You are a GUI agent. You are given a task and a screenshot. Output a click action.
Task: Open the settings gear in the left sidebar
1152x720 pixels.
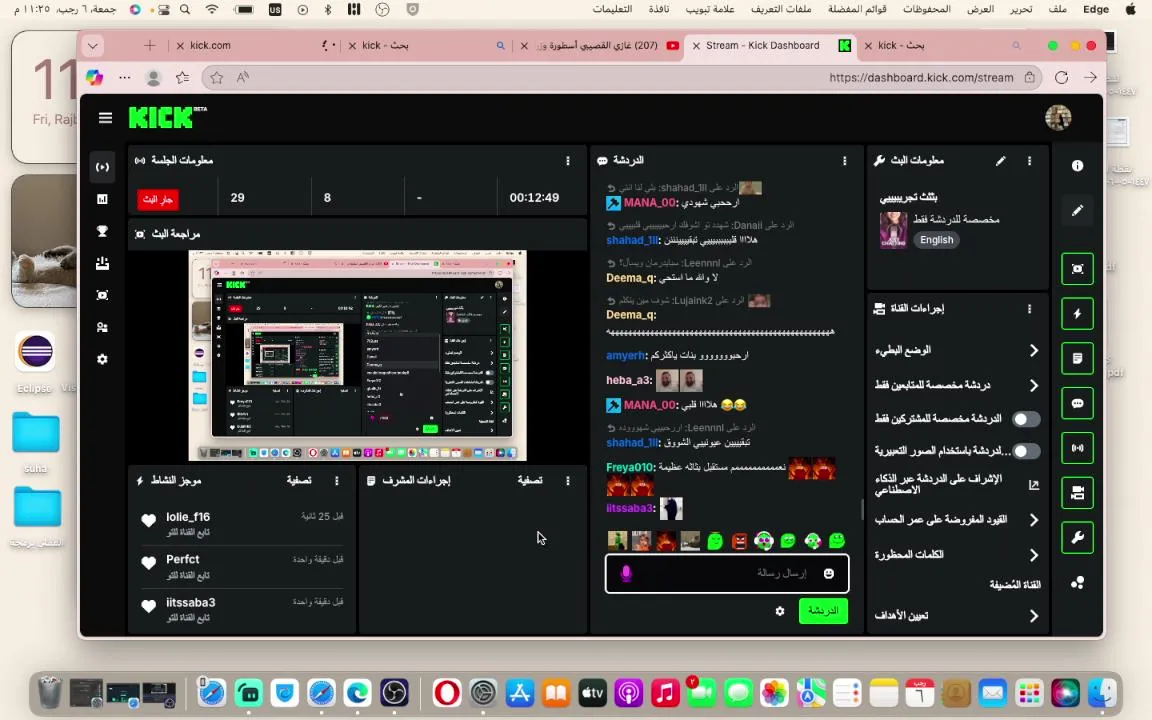[102, 359]
